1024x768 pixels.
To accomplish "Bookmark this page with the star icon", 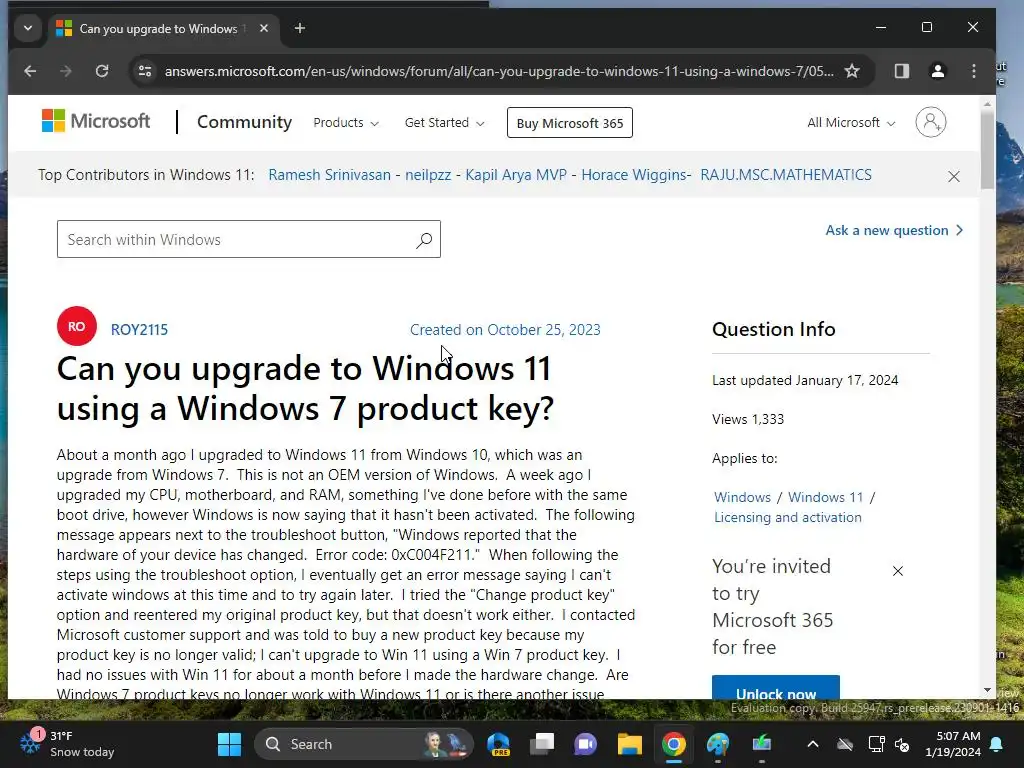I will coord(852,71).
